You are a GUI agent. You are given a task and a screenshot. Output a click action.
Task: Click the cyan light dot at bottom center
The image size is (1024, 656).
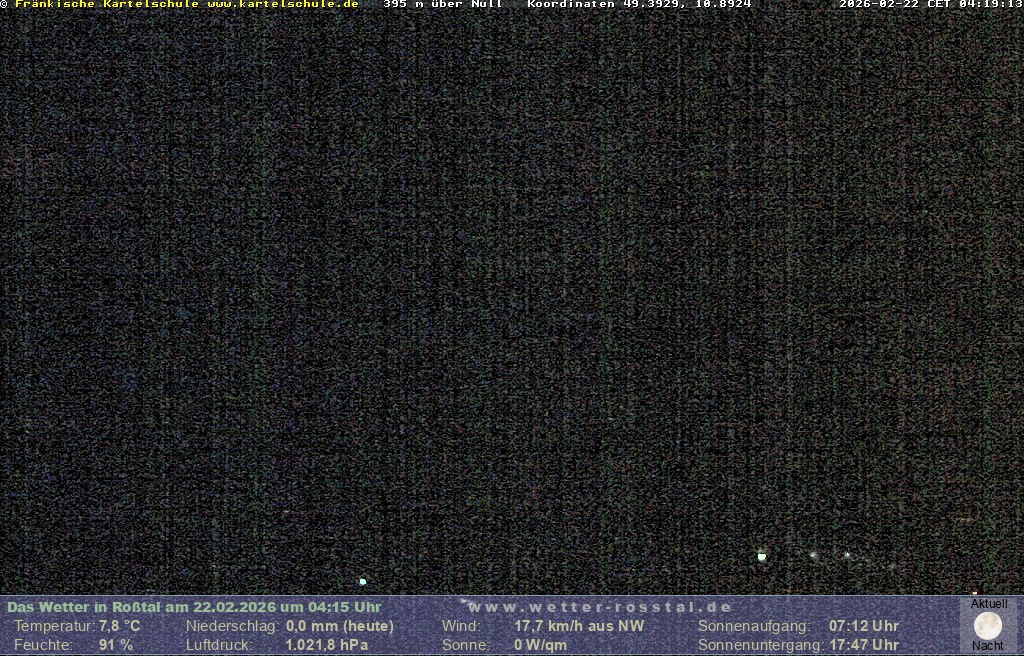[363, 581]
